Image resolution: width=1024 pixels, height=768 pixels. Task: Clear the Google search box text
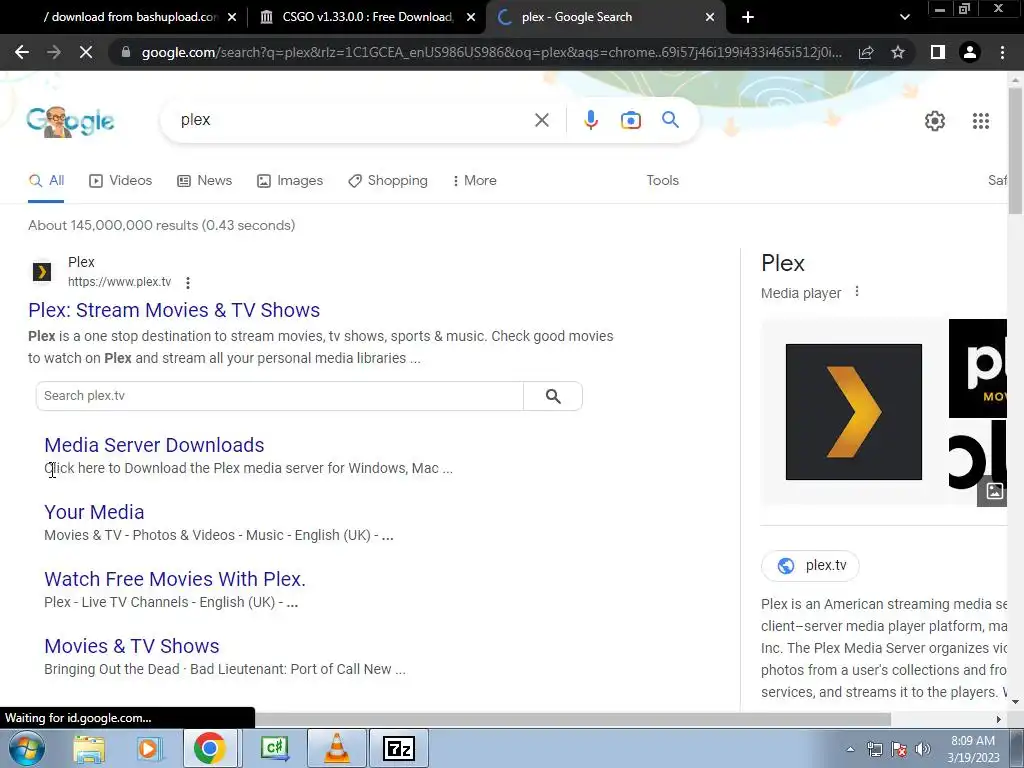pyautogui.click(x=541, y=120)
